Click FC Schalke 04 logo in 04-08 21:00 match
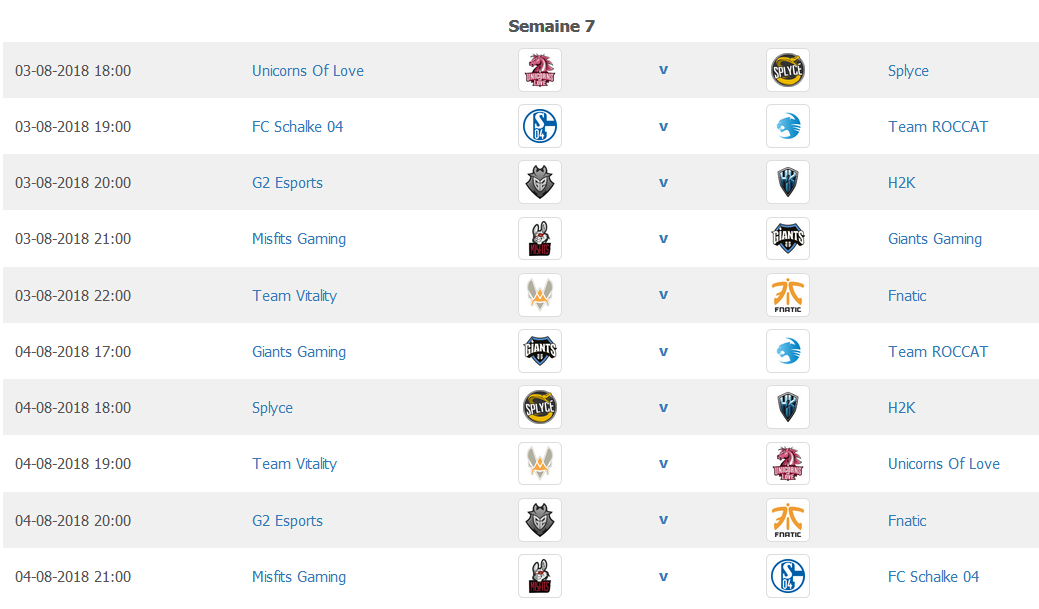 coord(788,576)
